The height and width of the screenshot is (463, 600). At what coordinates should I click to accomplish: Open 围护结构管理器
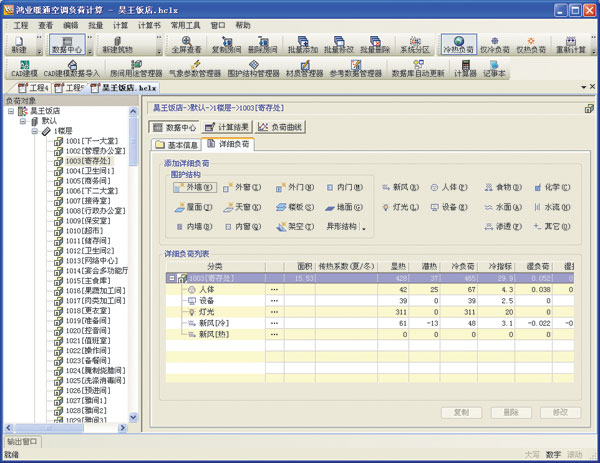coord(253,68)
